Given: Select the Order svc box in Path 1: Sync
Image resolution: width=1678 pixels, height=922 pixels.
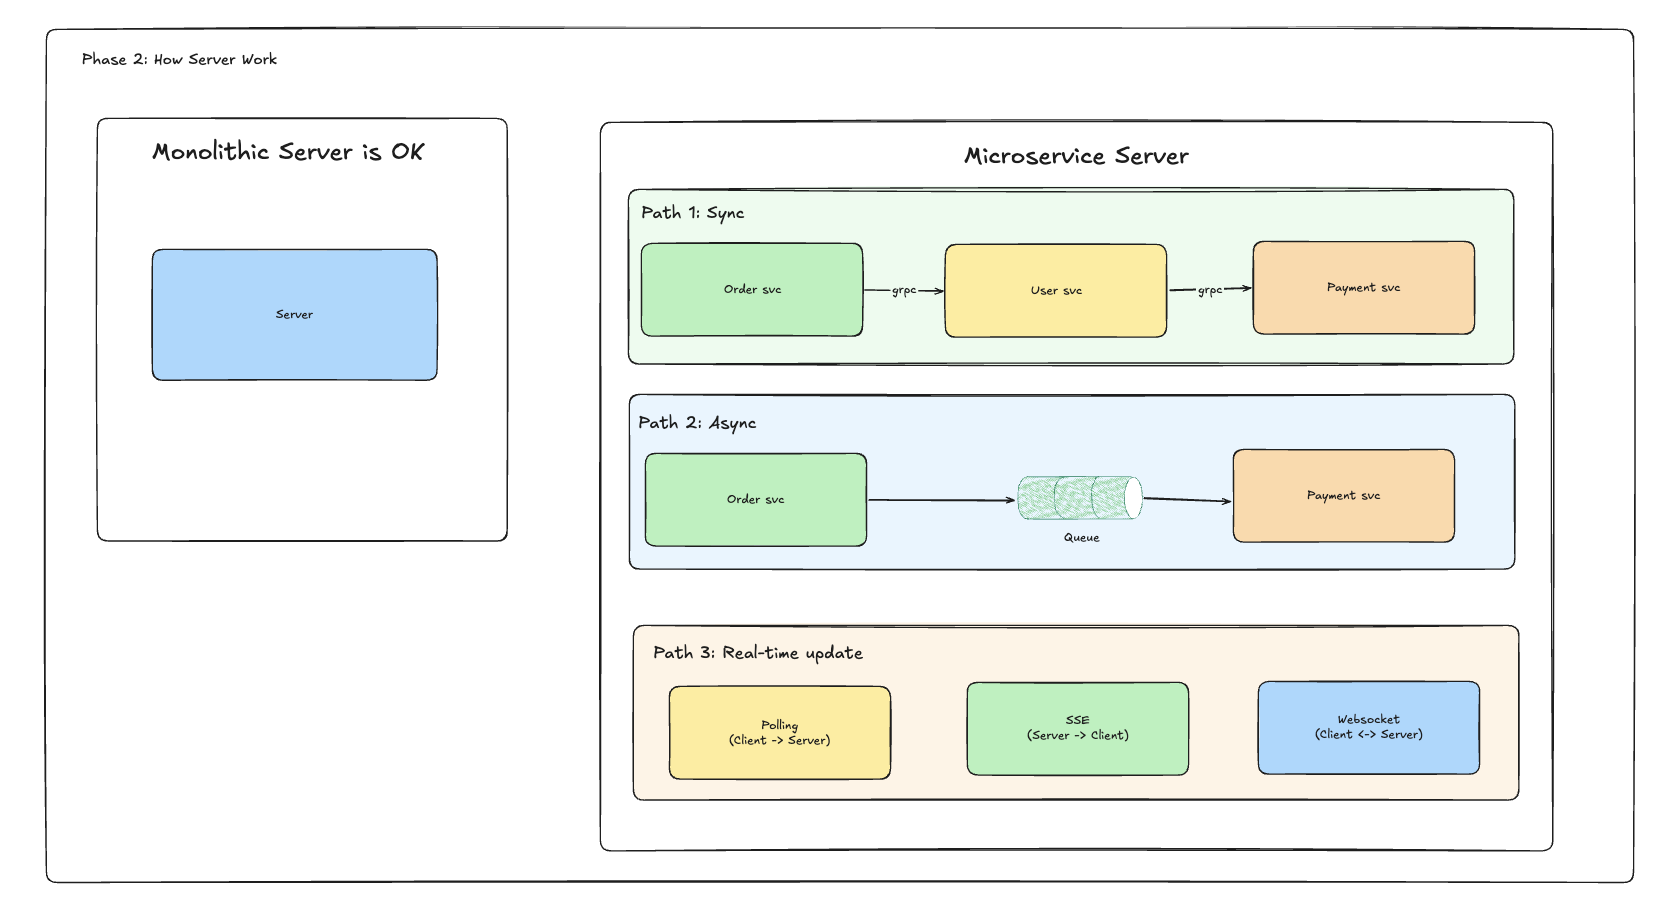Looking at the screenshot, I should (752, 290).
